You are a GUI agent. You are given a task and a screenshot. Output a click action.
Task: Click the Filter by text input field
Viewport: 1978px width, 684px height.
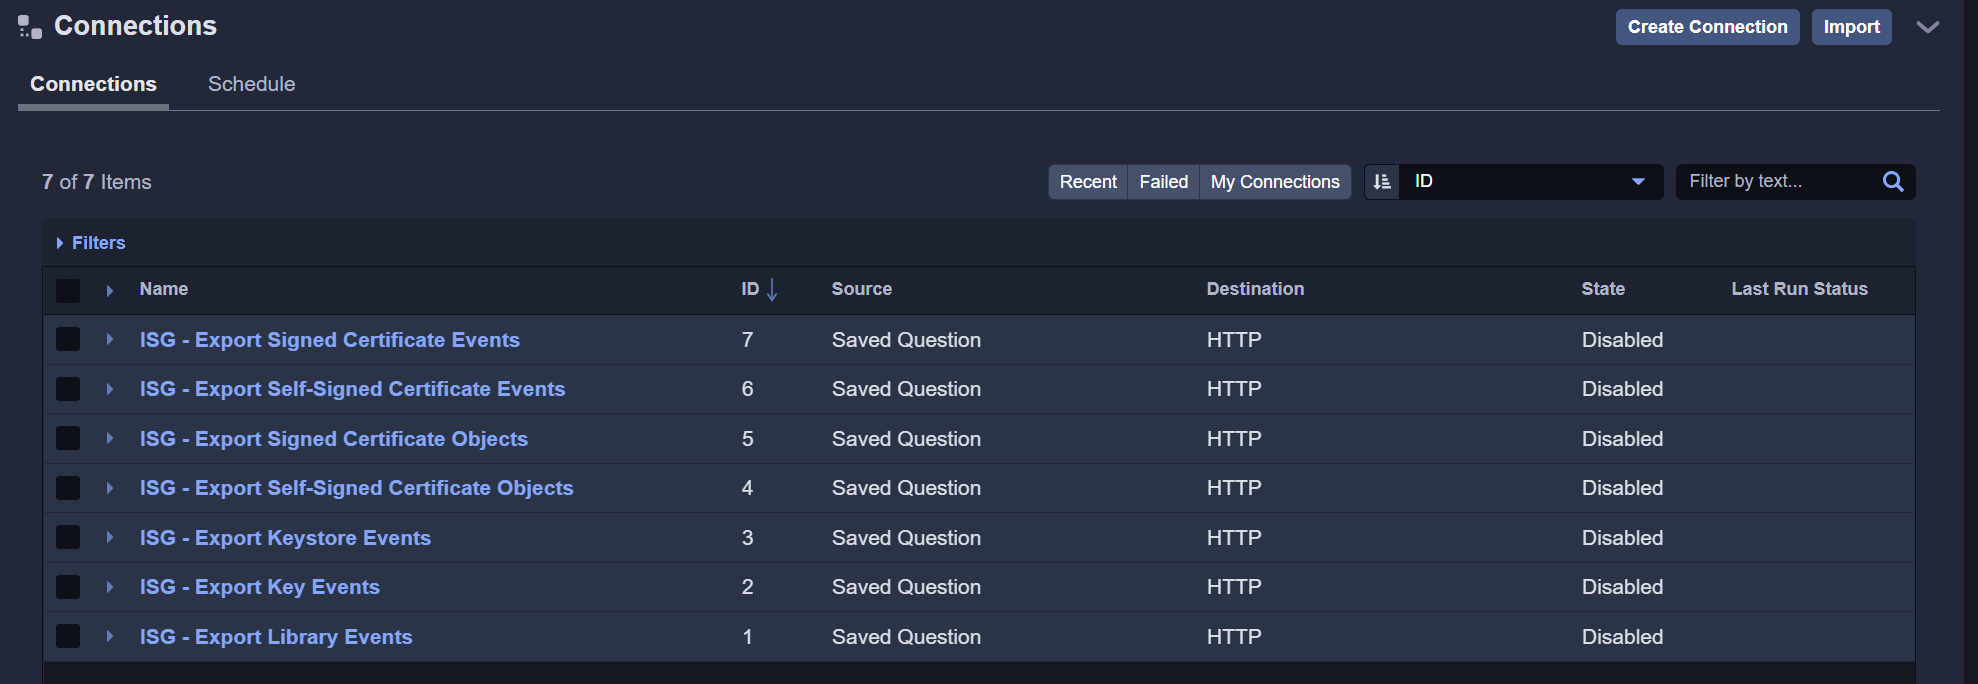tap(1775, 182)
